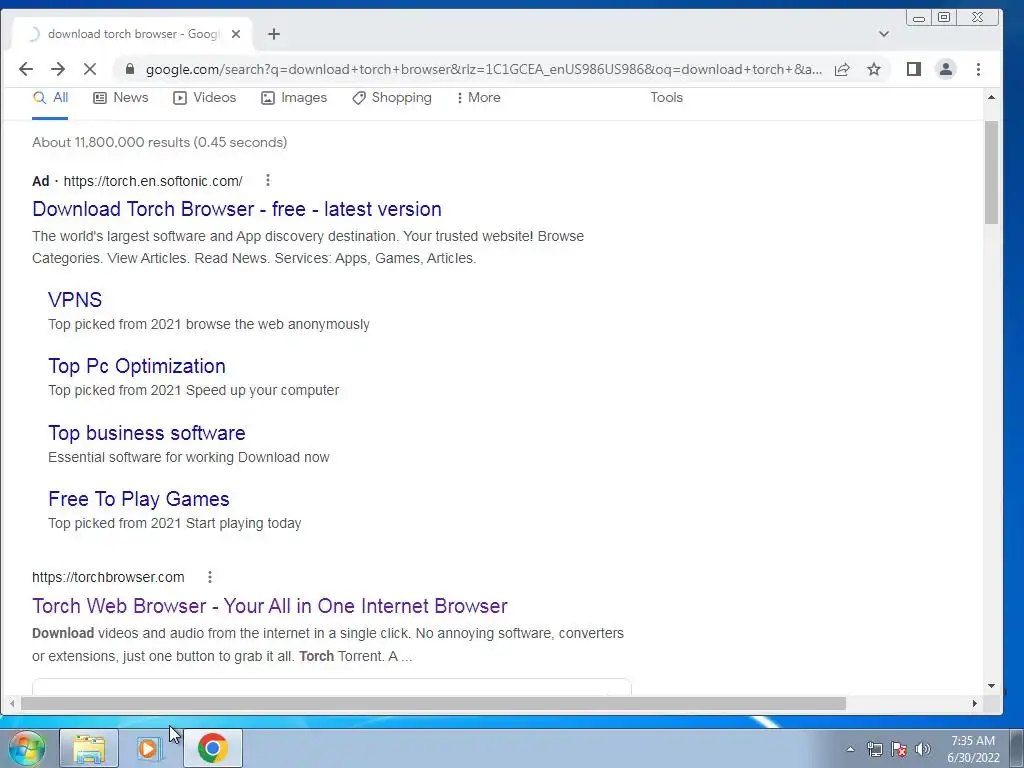This screenshot has height=768, width=1024.
Task: Click the scrollbar down arrow
Action: tap(991, 686)
